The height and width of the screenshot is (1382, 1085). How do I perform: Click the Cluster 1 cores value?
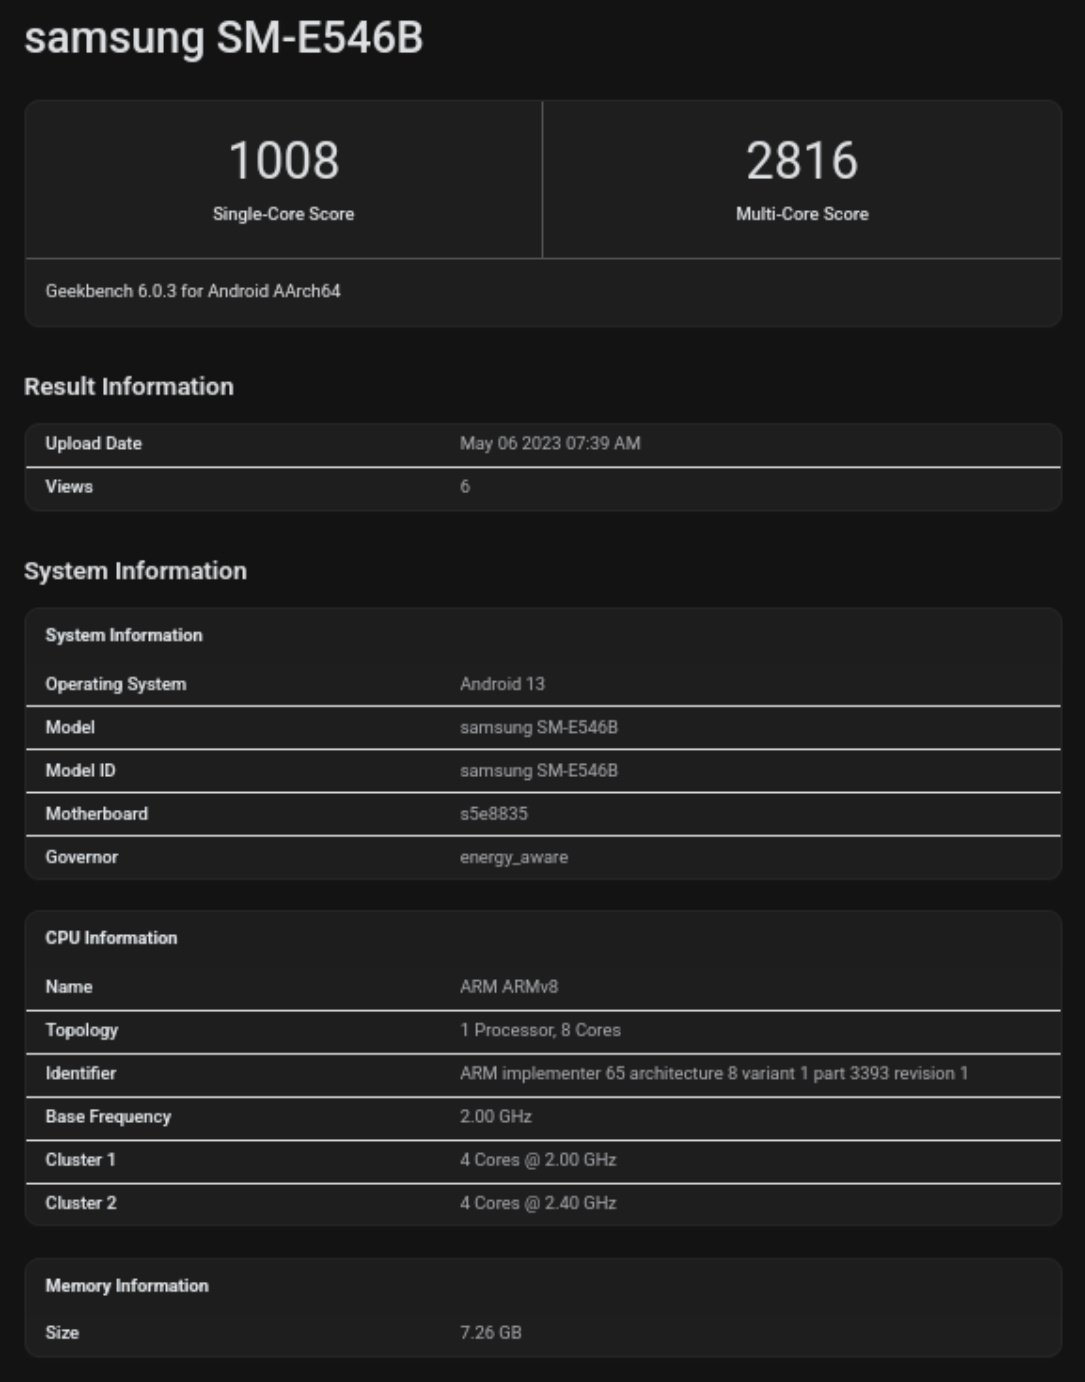537,1160
